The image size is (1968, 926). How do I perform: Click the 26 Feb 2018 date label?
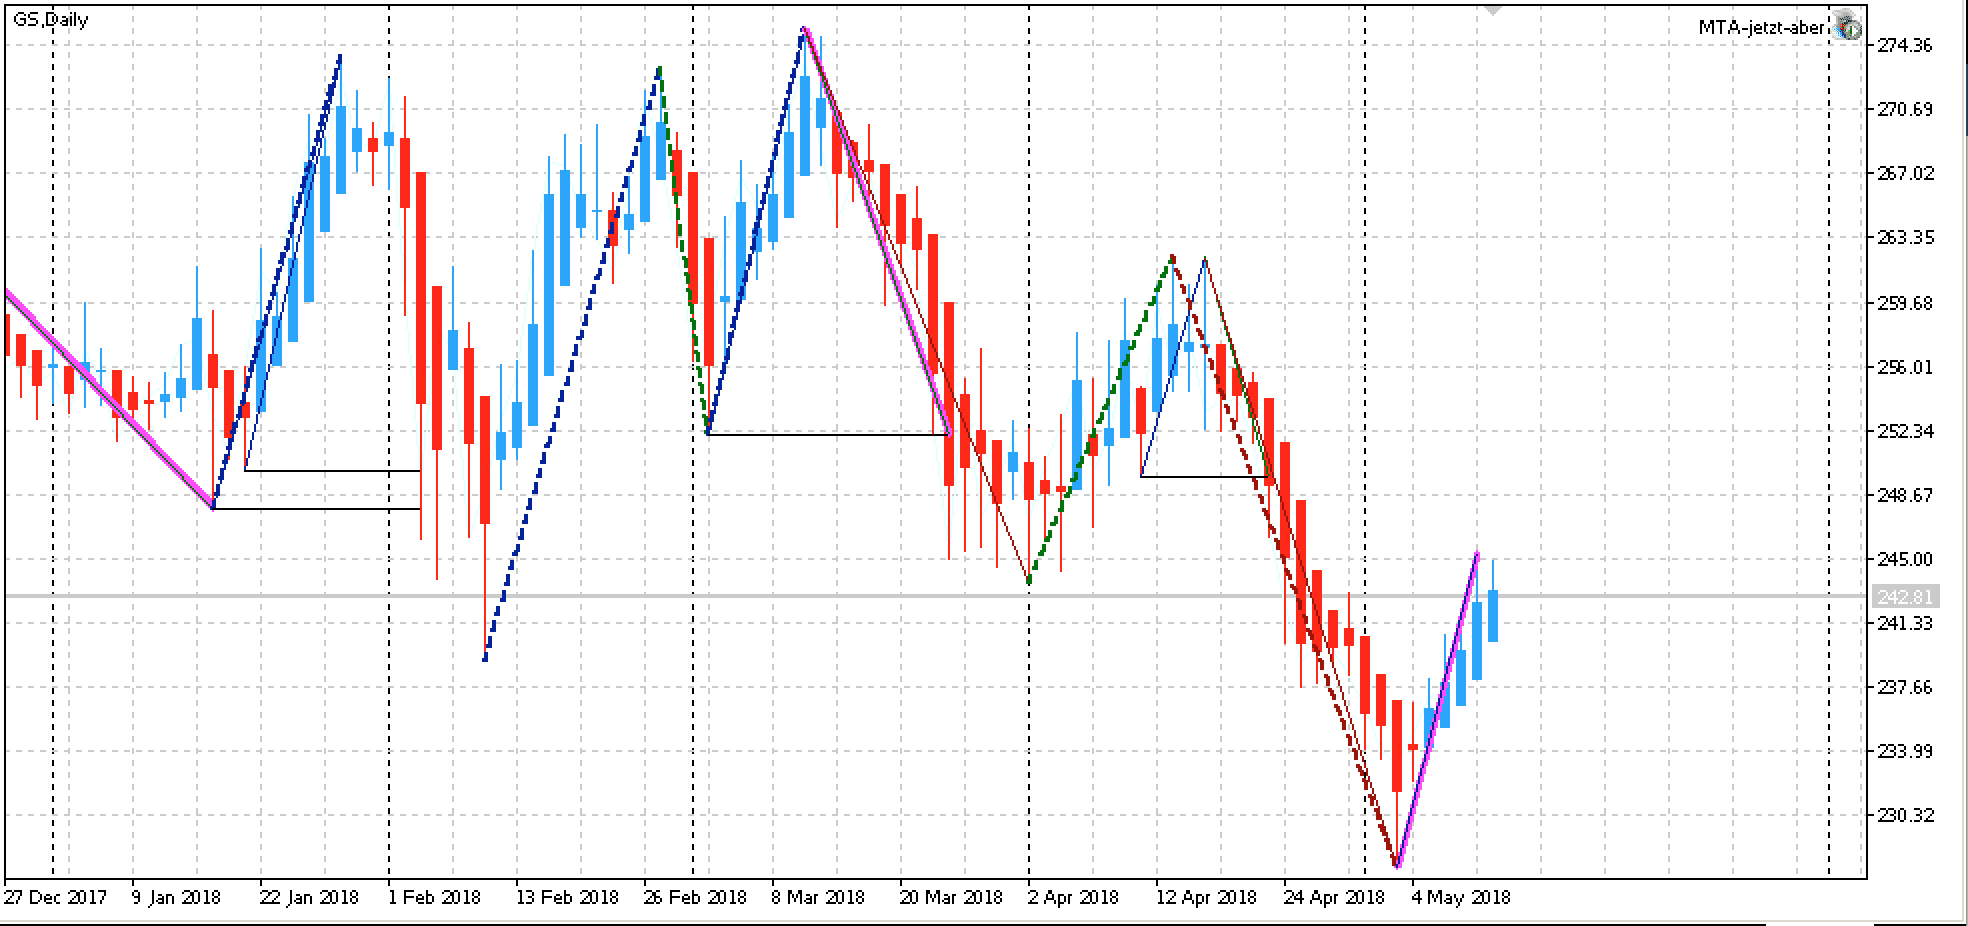click(695, 897)
